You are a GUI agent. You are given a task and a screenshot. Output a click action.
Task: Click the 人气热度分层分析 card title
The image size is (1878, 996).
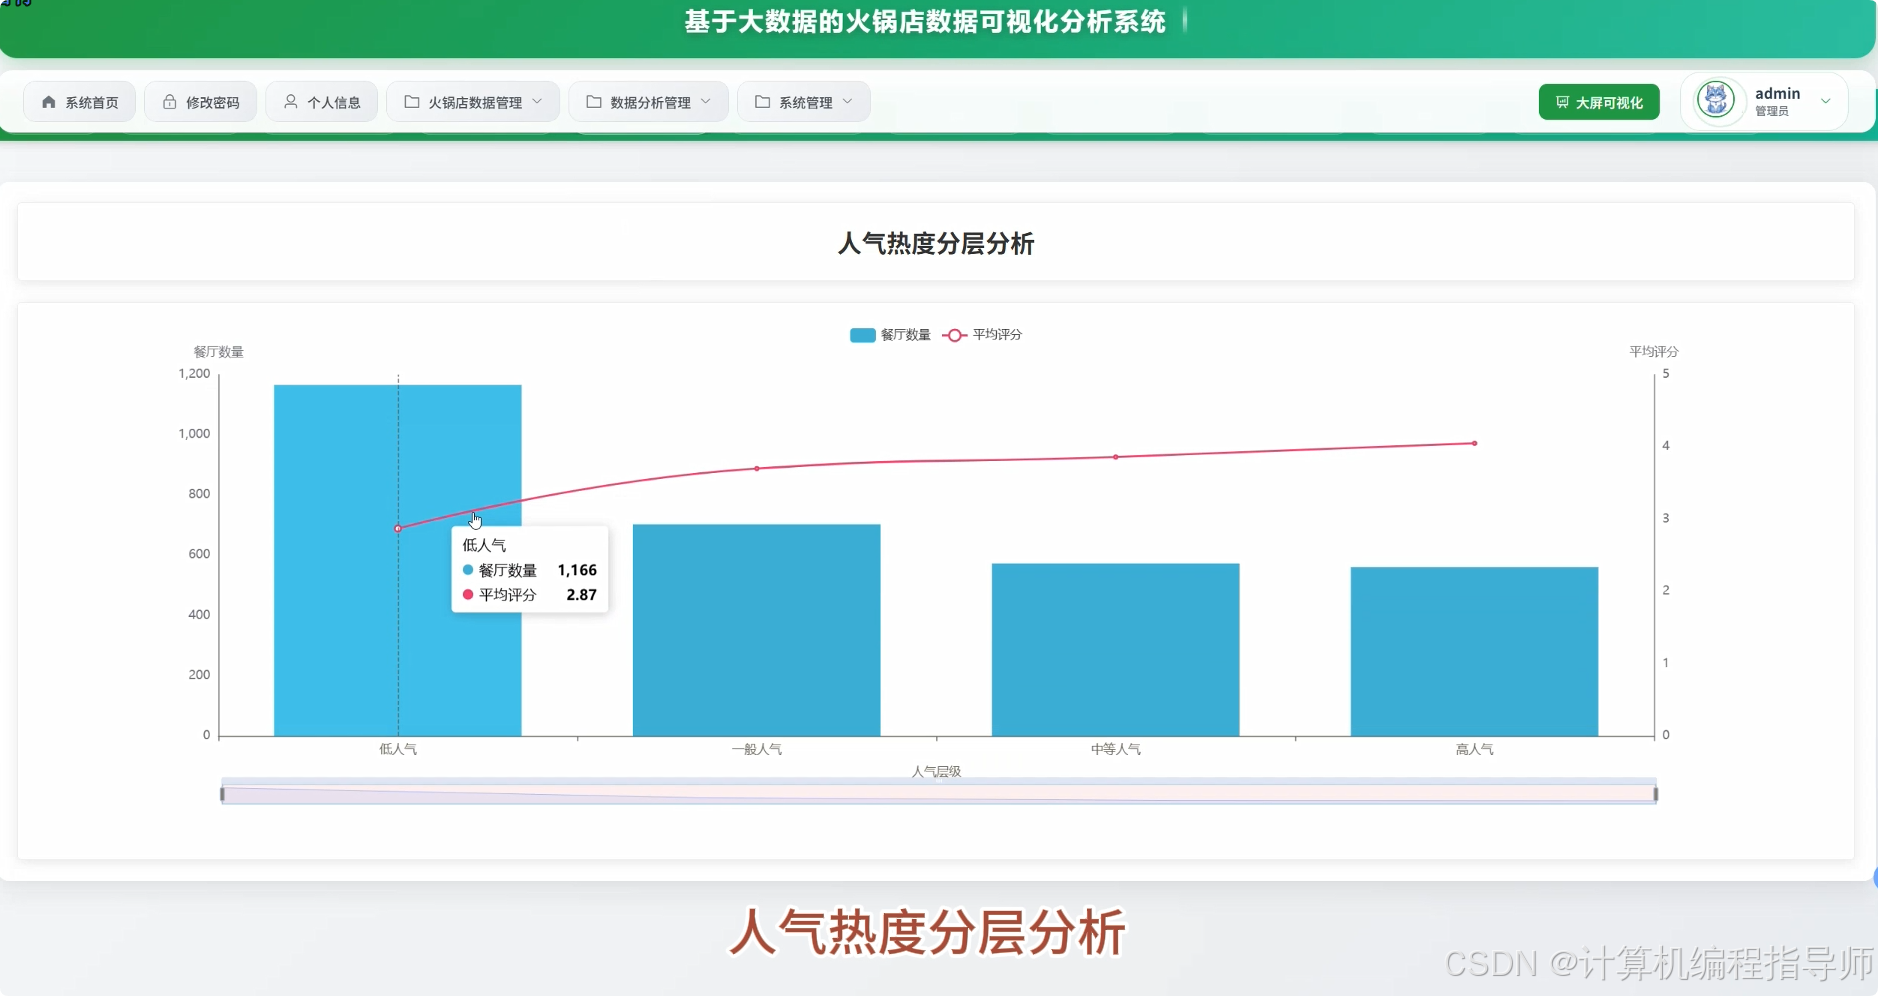936,243
